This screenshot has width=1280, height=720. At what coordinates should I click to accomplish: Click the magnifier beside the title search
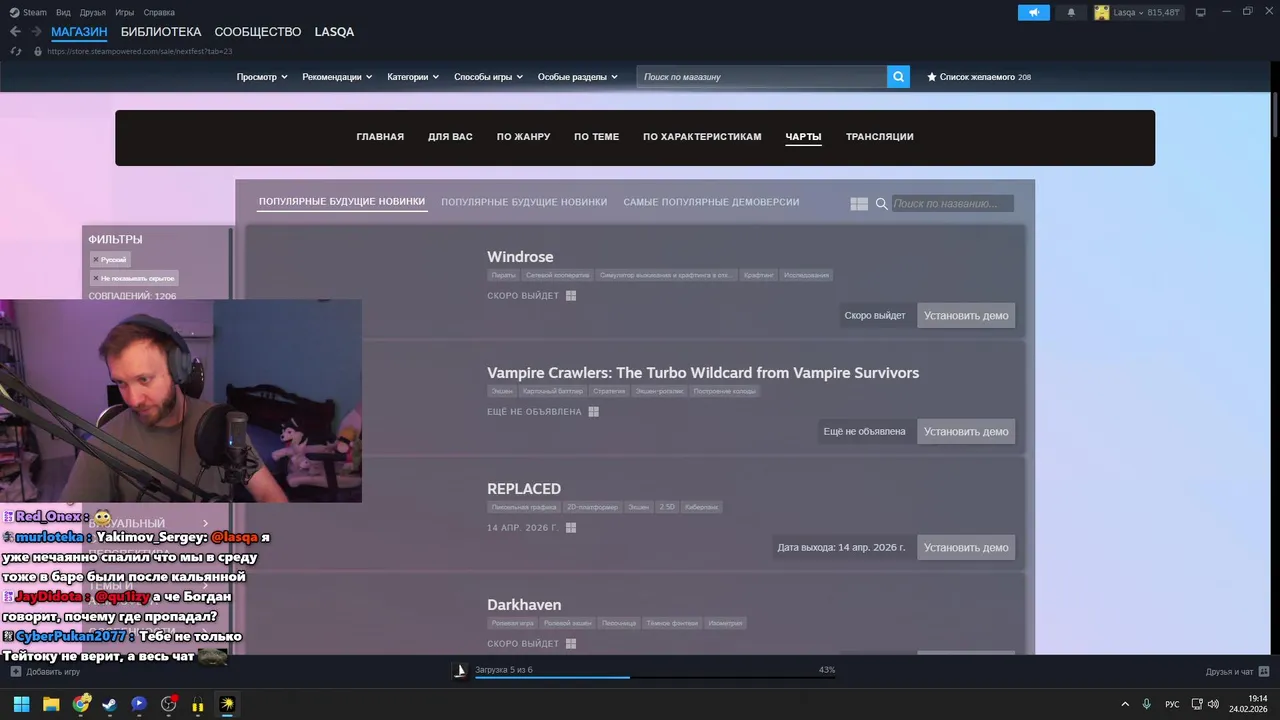click(882, 203)
